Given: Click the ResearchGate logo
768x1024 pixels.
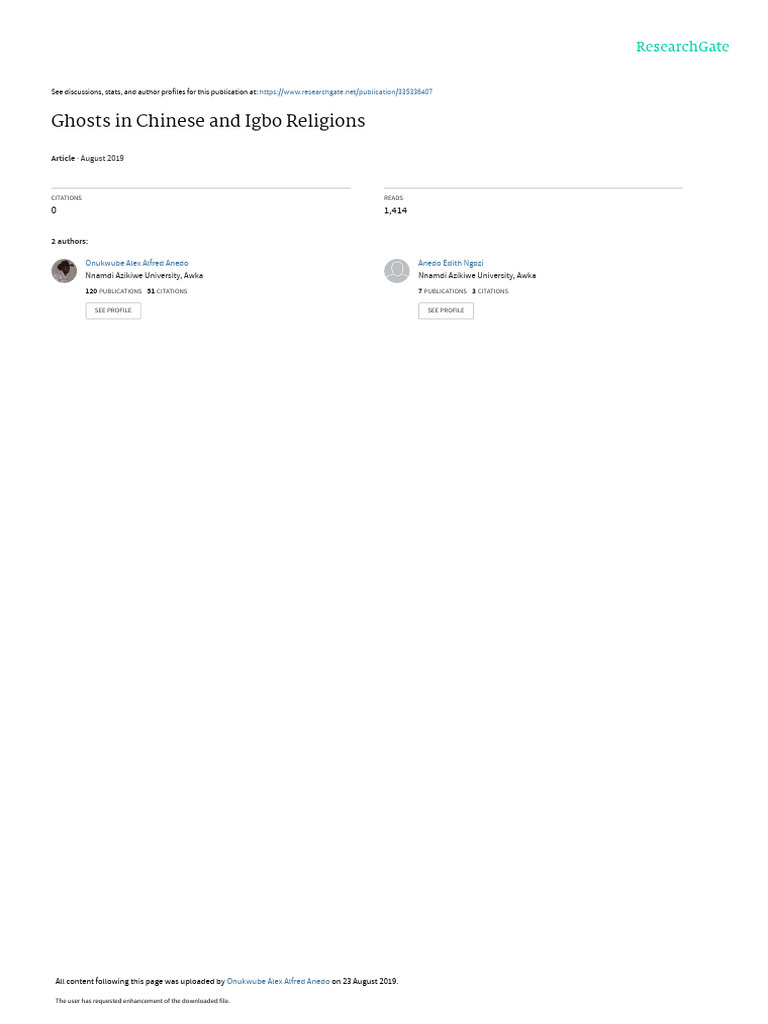Looking at the screenshot, I should [682, 47].
